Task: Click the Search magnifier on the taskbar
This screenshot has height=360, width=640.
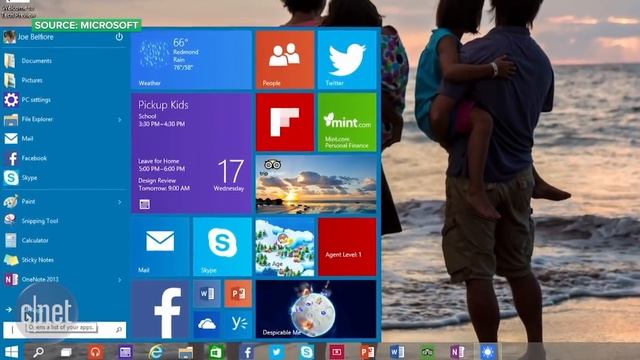Action: click(39, 352)
